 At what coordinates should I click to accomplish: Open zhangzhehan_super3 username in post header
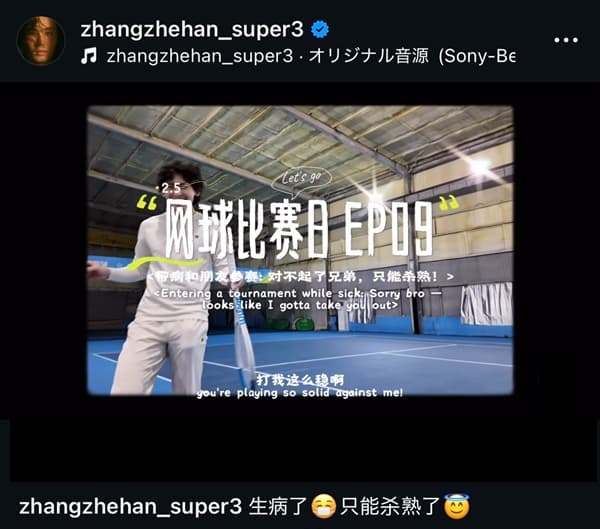(x=192, y=29)
